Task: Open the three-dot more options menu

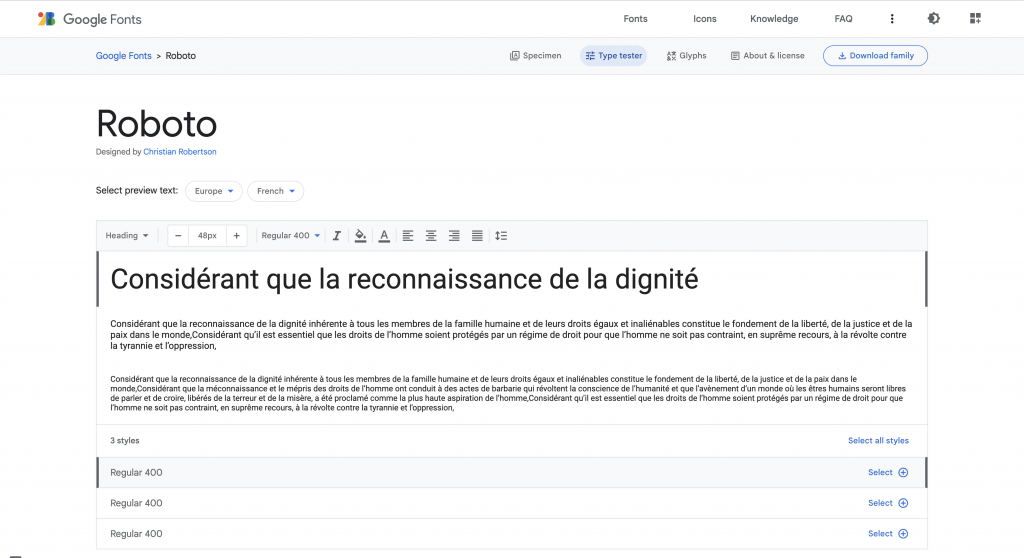Action: [892, 19]
